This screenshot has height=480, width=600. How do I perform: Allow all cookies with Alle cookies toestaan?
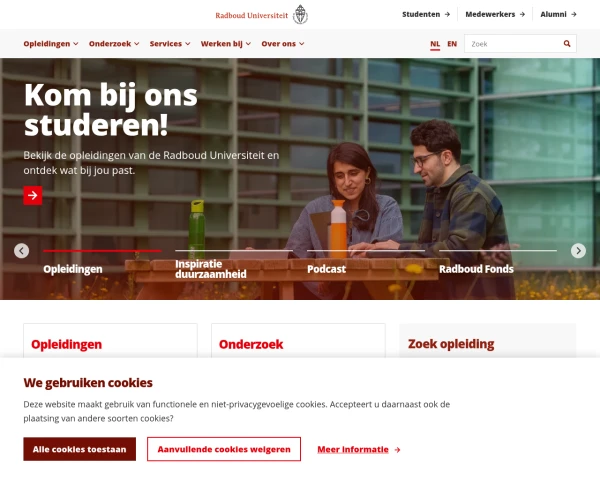click(80, 449)
